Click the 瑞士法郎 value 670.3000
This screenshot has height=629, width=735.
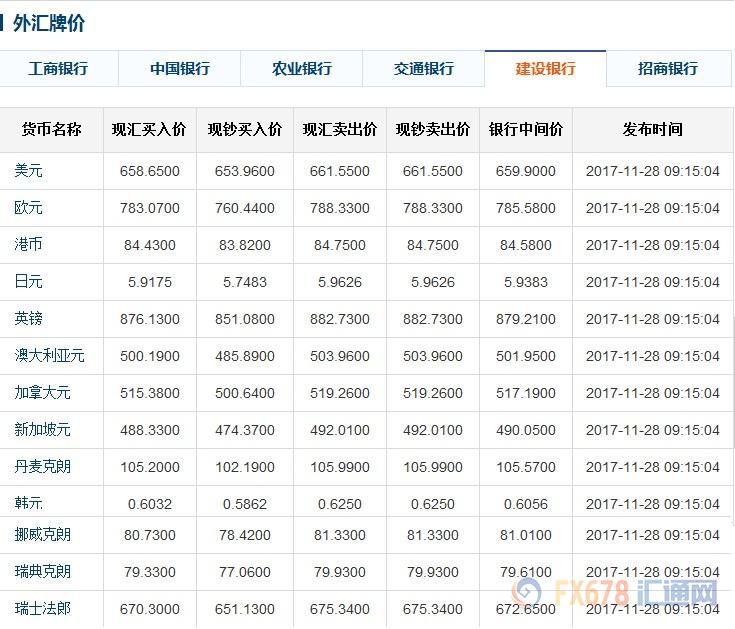[x=150, y=609]
